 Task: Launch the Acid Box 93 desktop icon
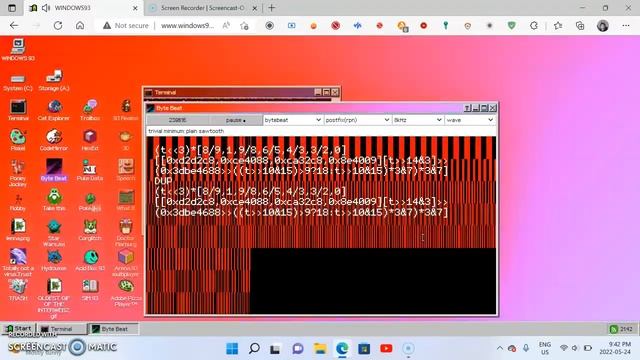(x=90, y=260)
